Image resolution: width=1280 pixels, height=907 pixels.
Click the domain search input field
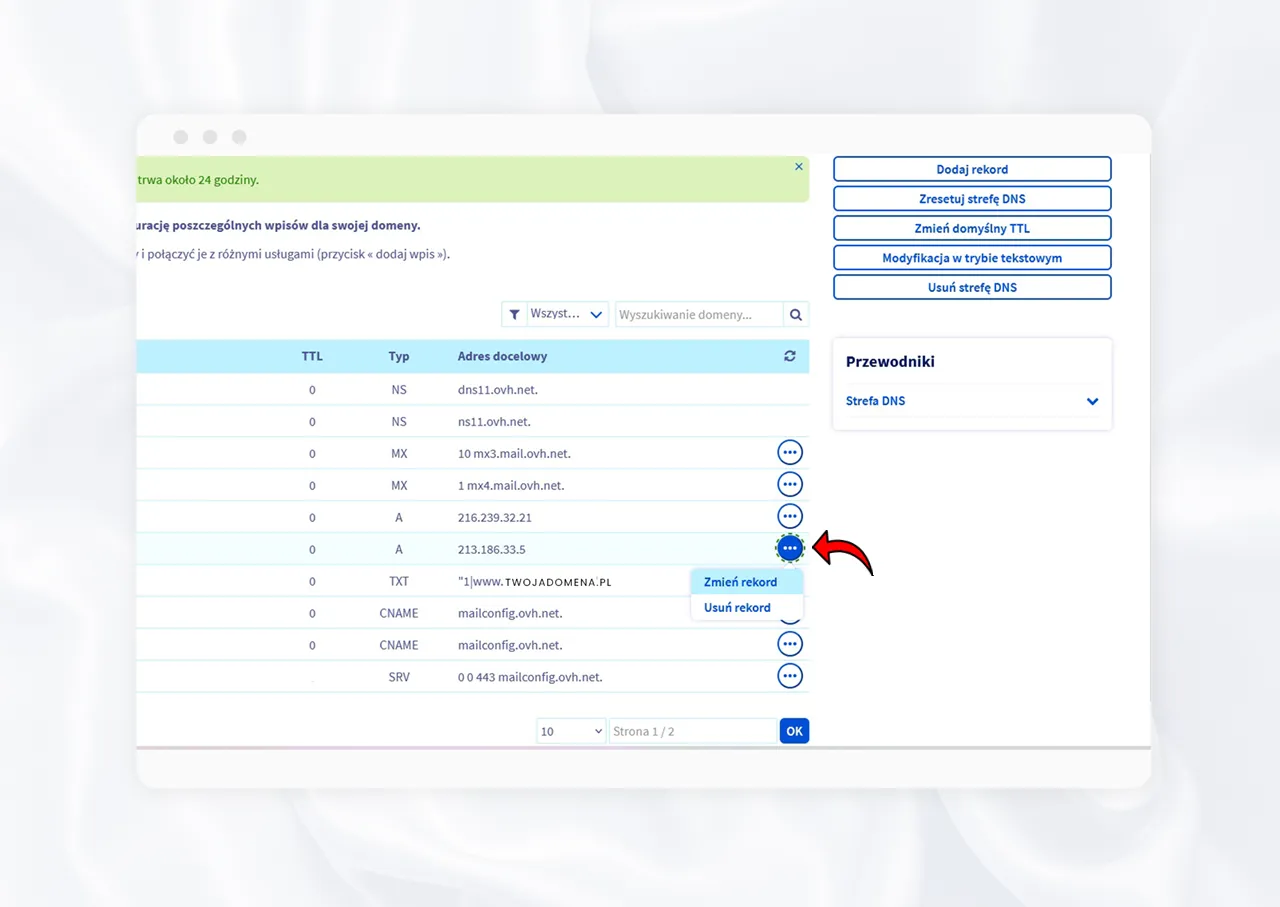coord(698,314)
